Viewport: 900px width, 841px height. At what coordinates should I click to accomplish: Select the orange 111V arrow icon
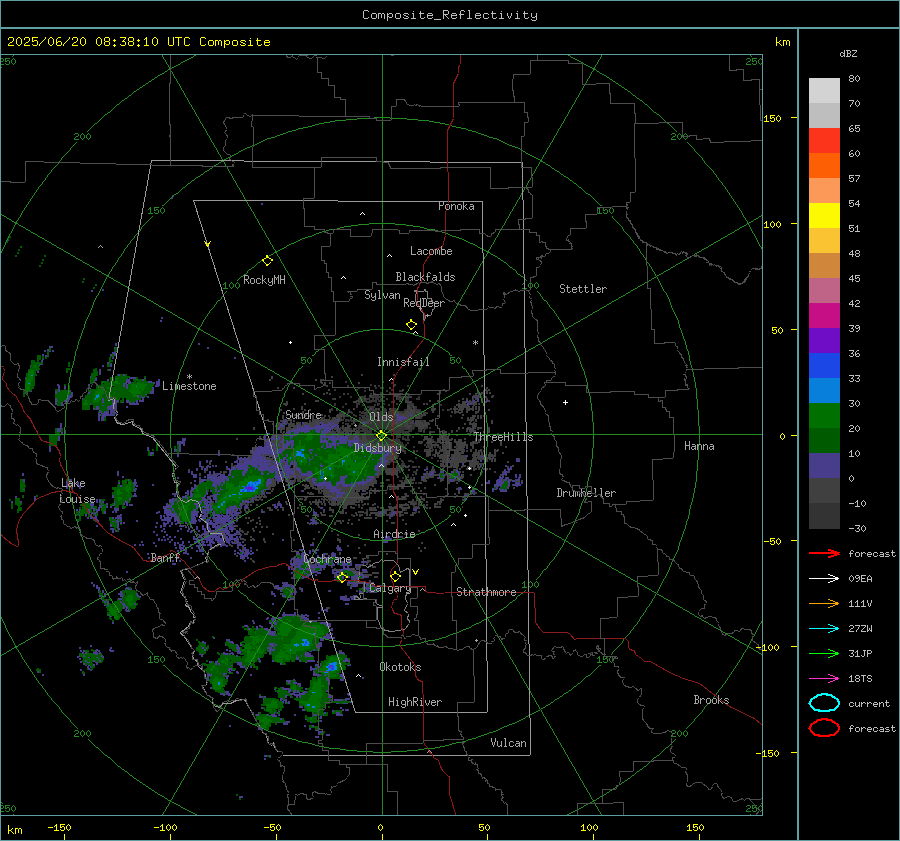point(824,603)
